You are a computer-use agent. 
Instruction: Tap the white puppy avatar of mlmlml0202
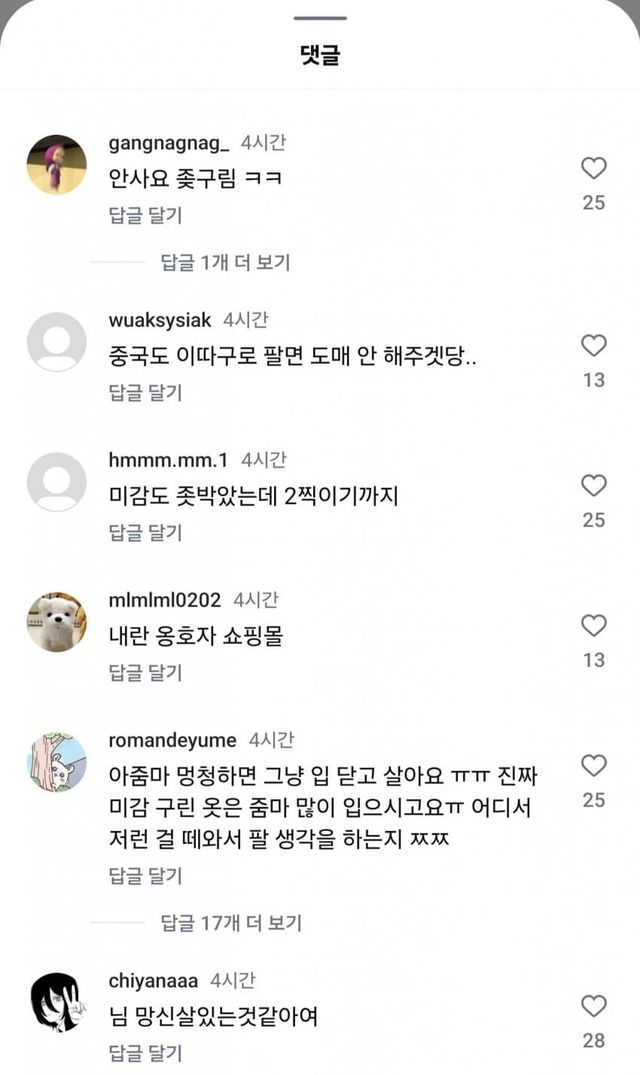[57, 622]
